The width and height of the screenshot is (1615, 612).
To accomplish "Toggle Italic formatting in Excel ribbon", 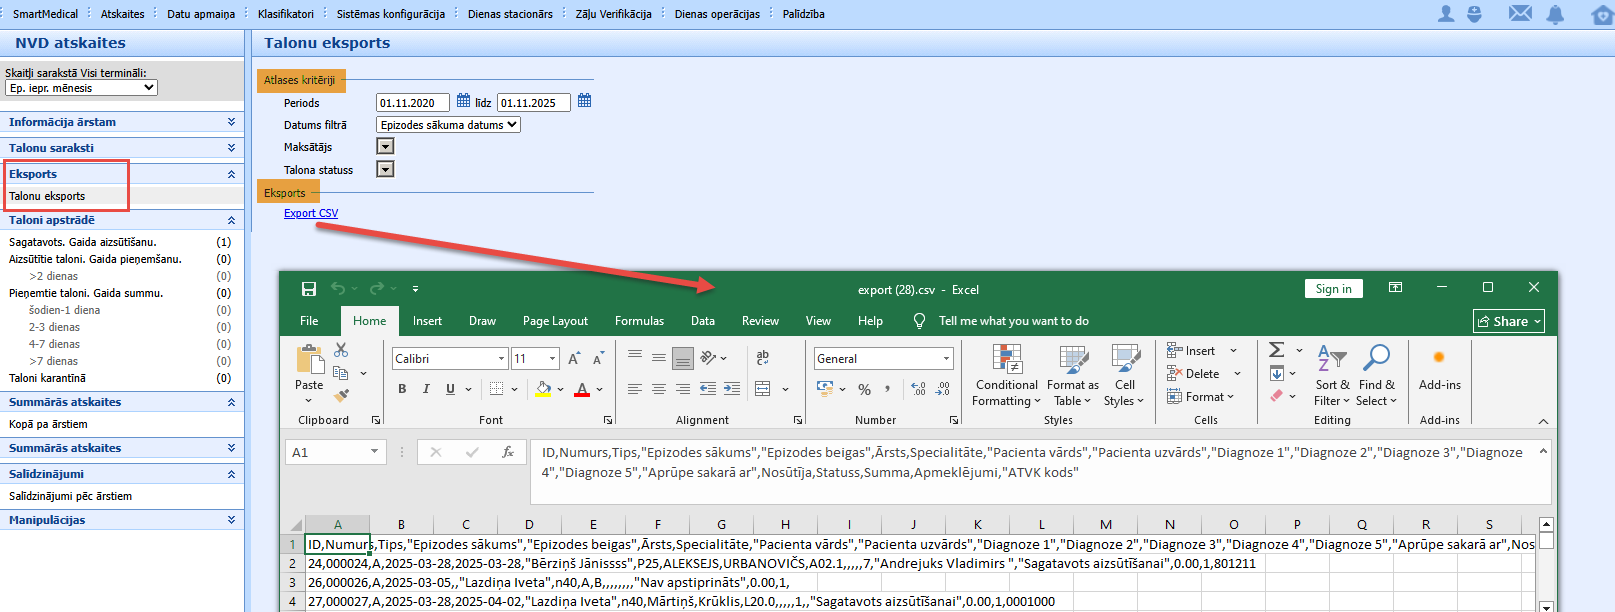I will click(426, 389).
